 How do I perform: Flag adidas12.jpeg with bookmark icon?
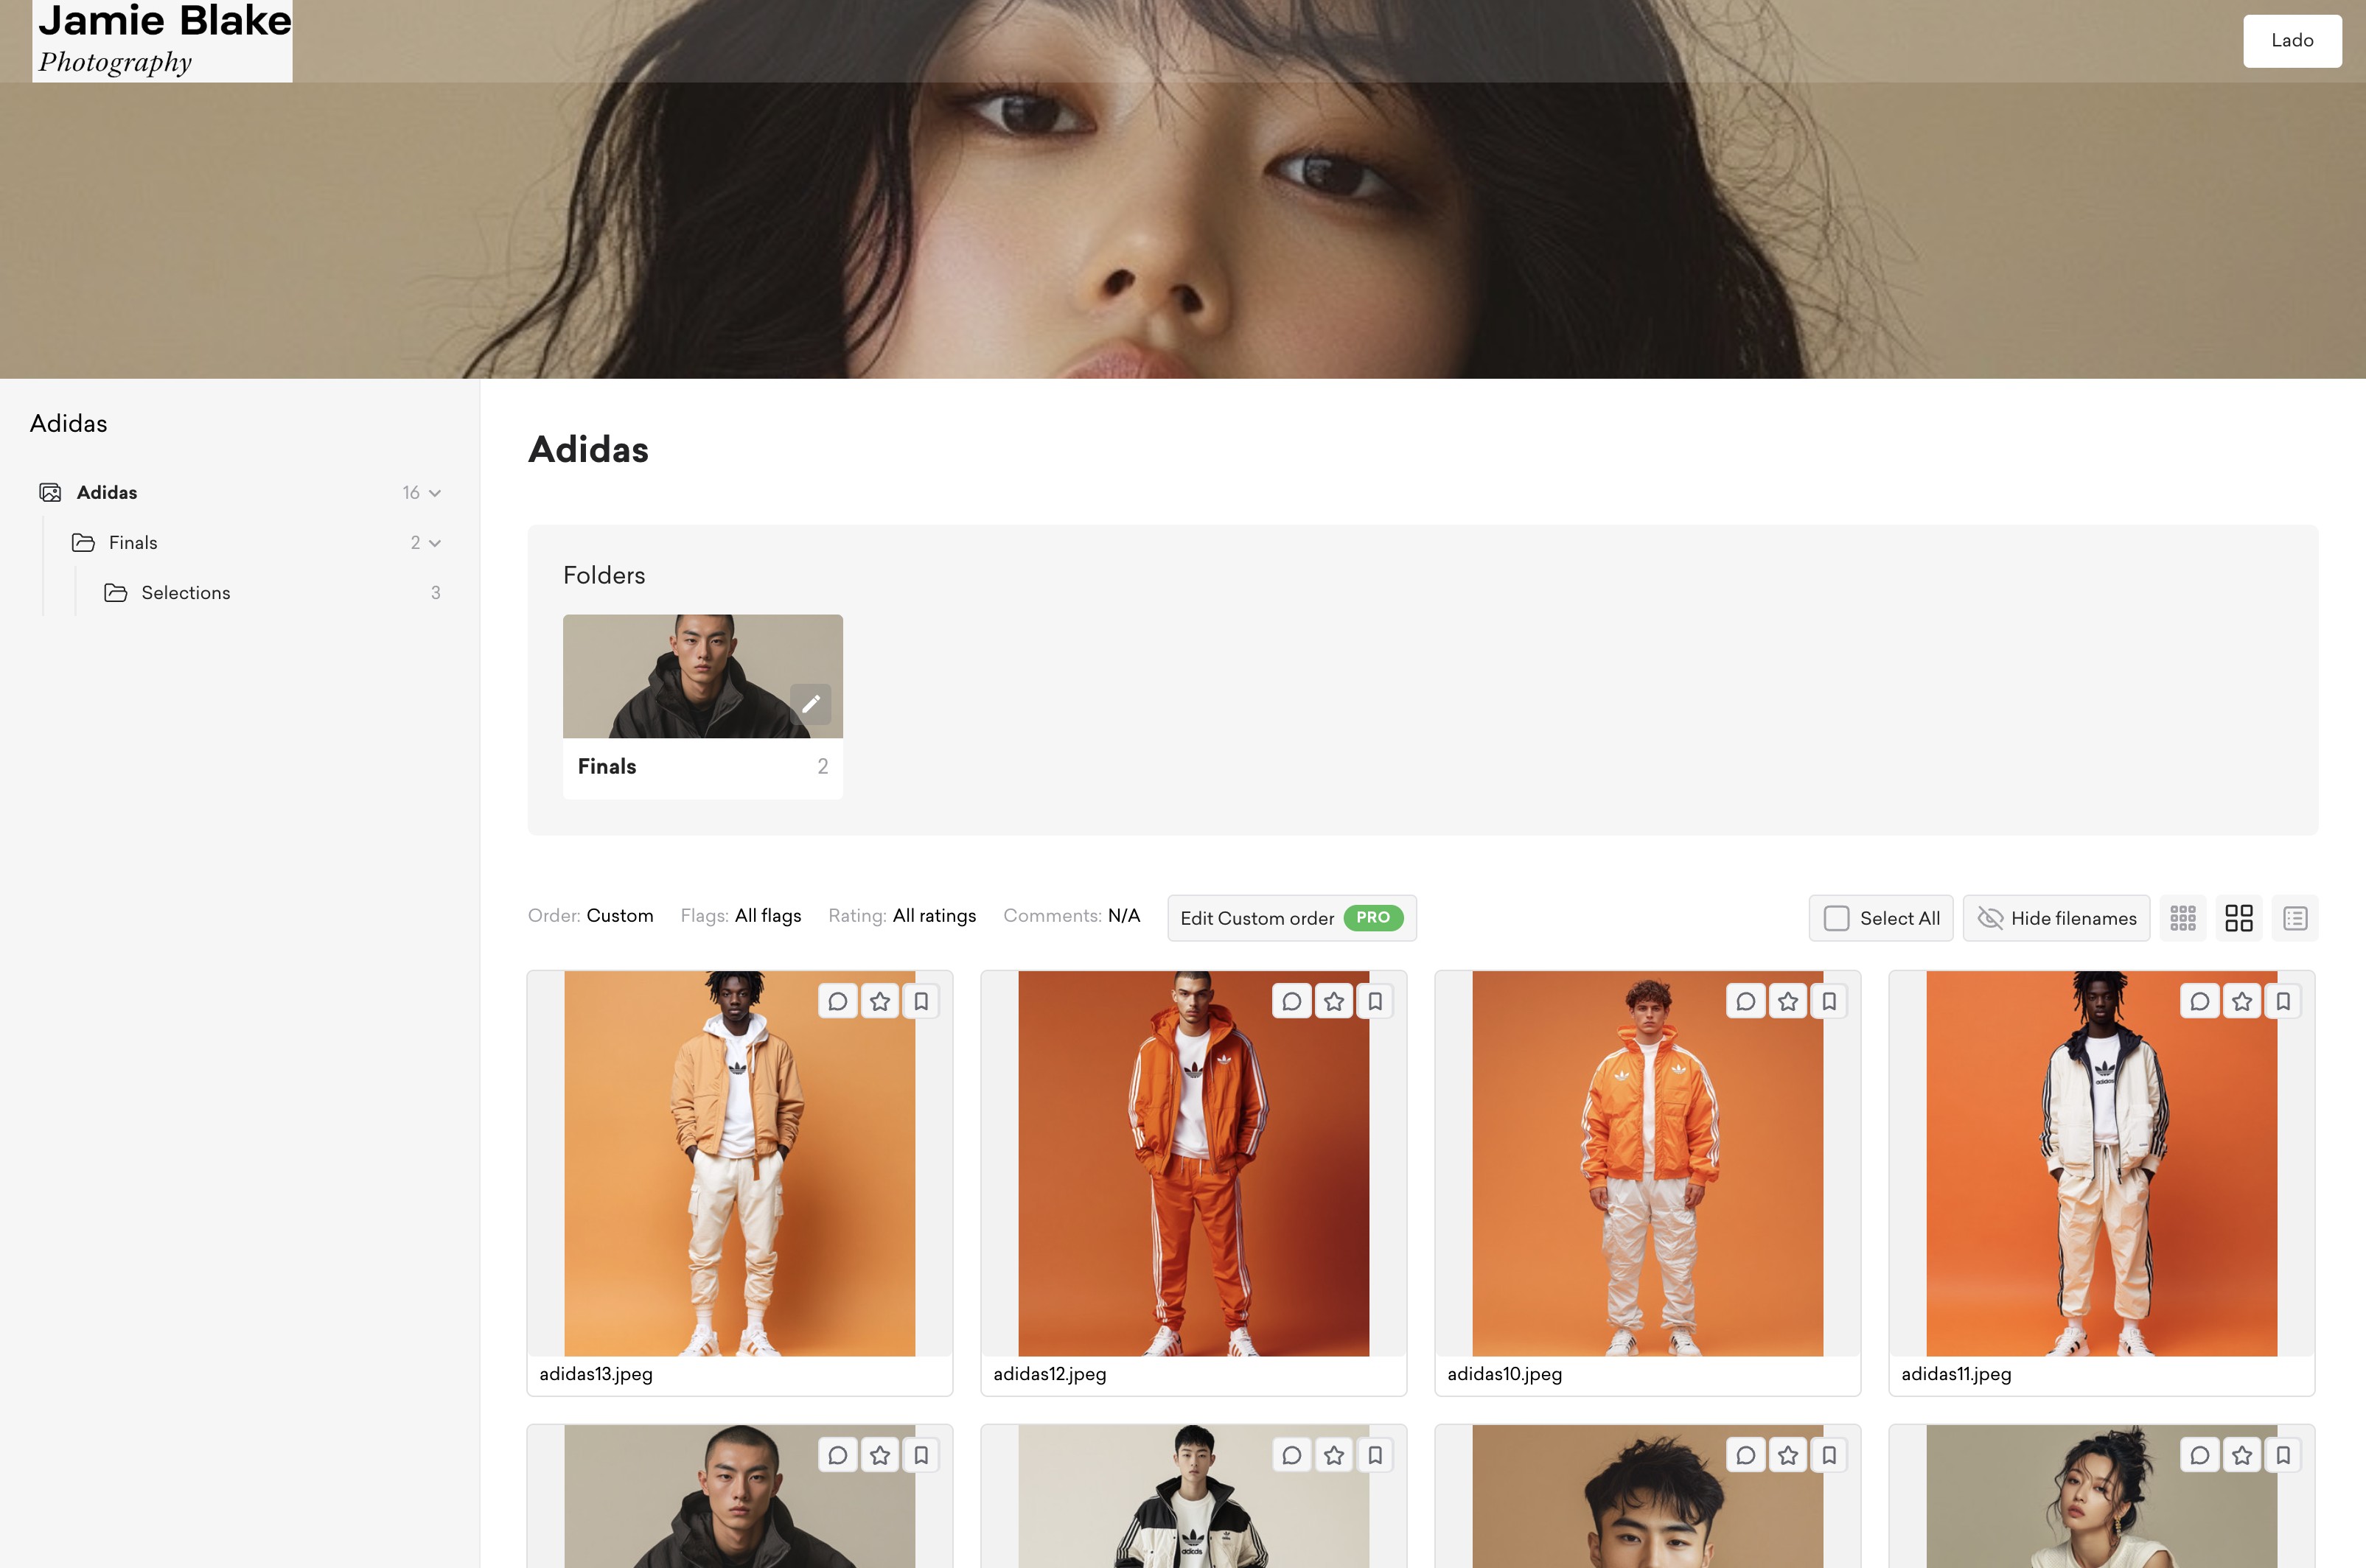point(1375,1001)
